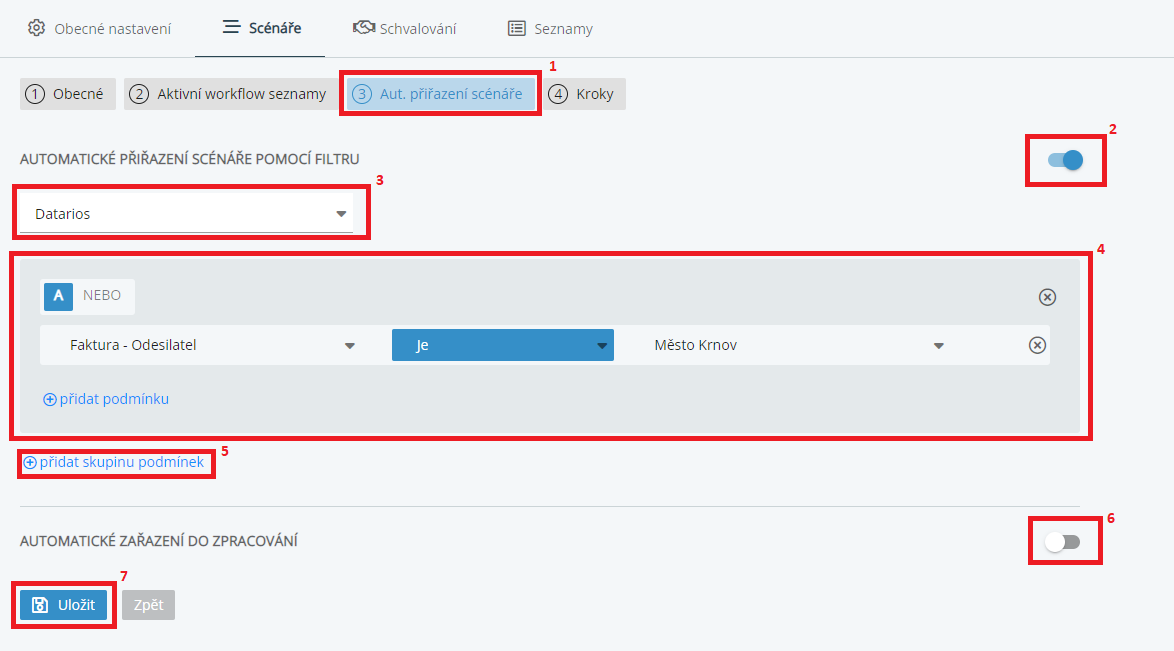The image size is (1174, 651).
Task: Toggle the NEBO group operator
Action: (x=102, y=296)
